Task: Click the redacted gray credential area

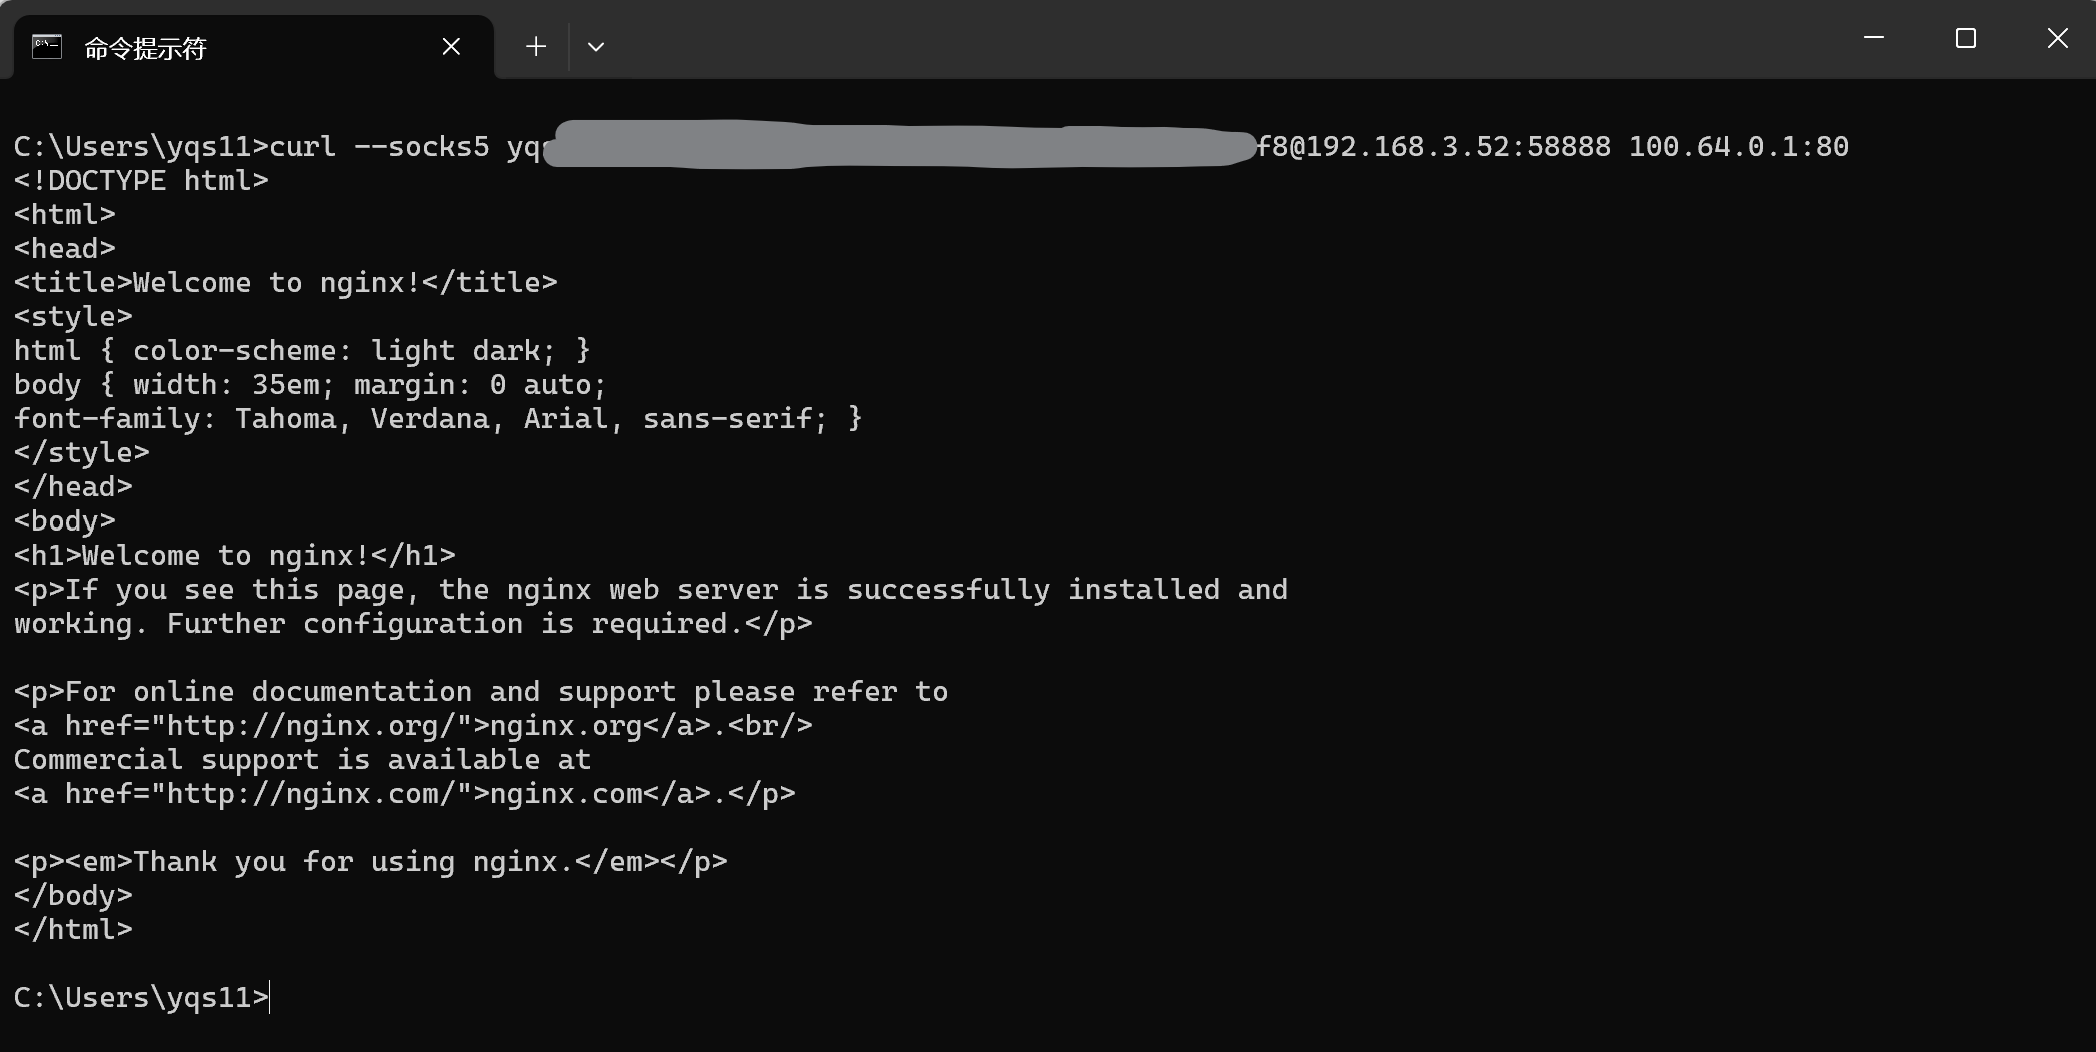Action: coord(900,145)
